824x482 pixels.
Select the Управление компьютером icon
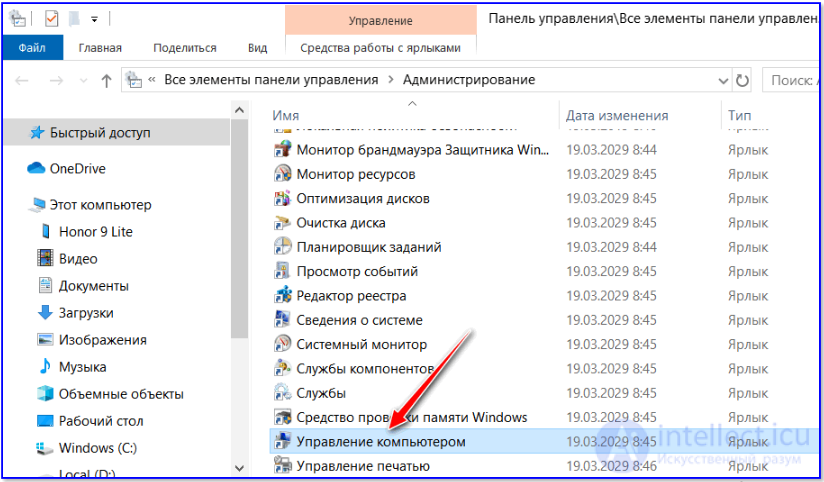tap(283, 442)
